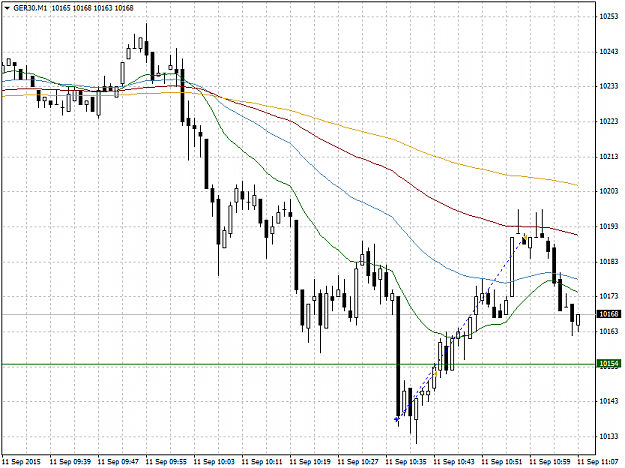Select the price scale label 10243
The height and width of the screenshot is (468, 625).
(609, 52)
